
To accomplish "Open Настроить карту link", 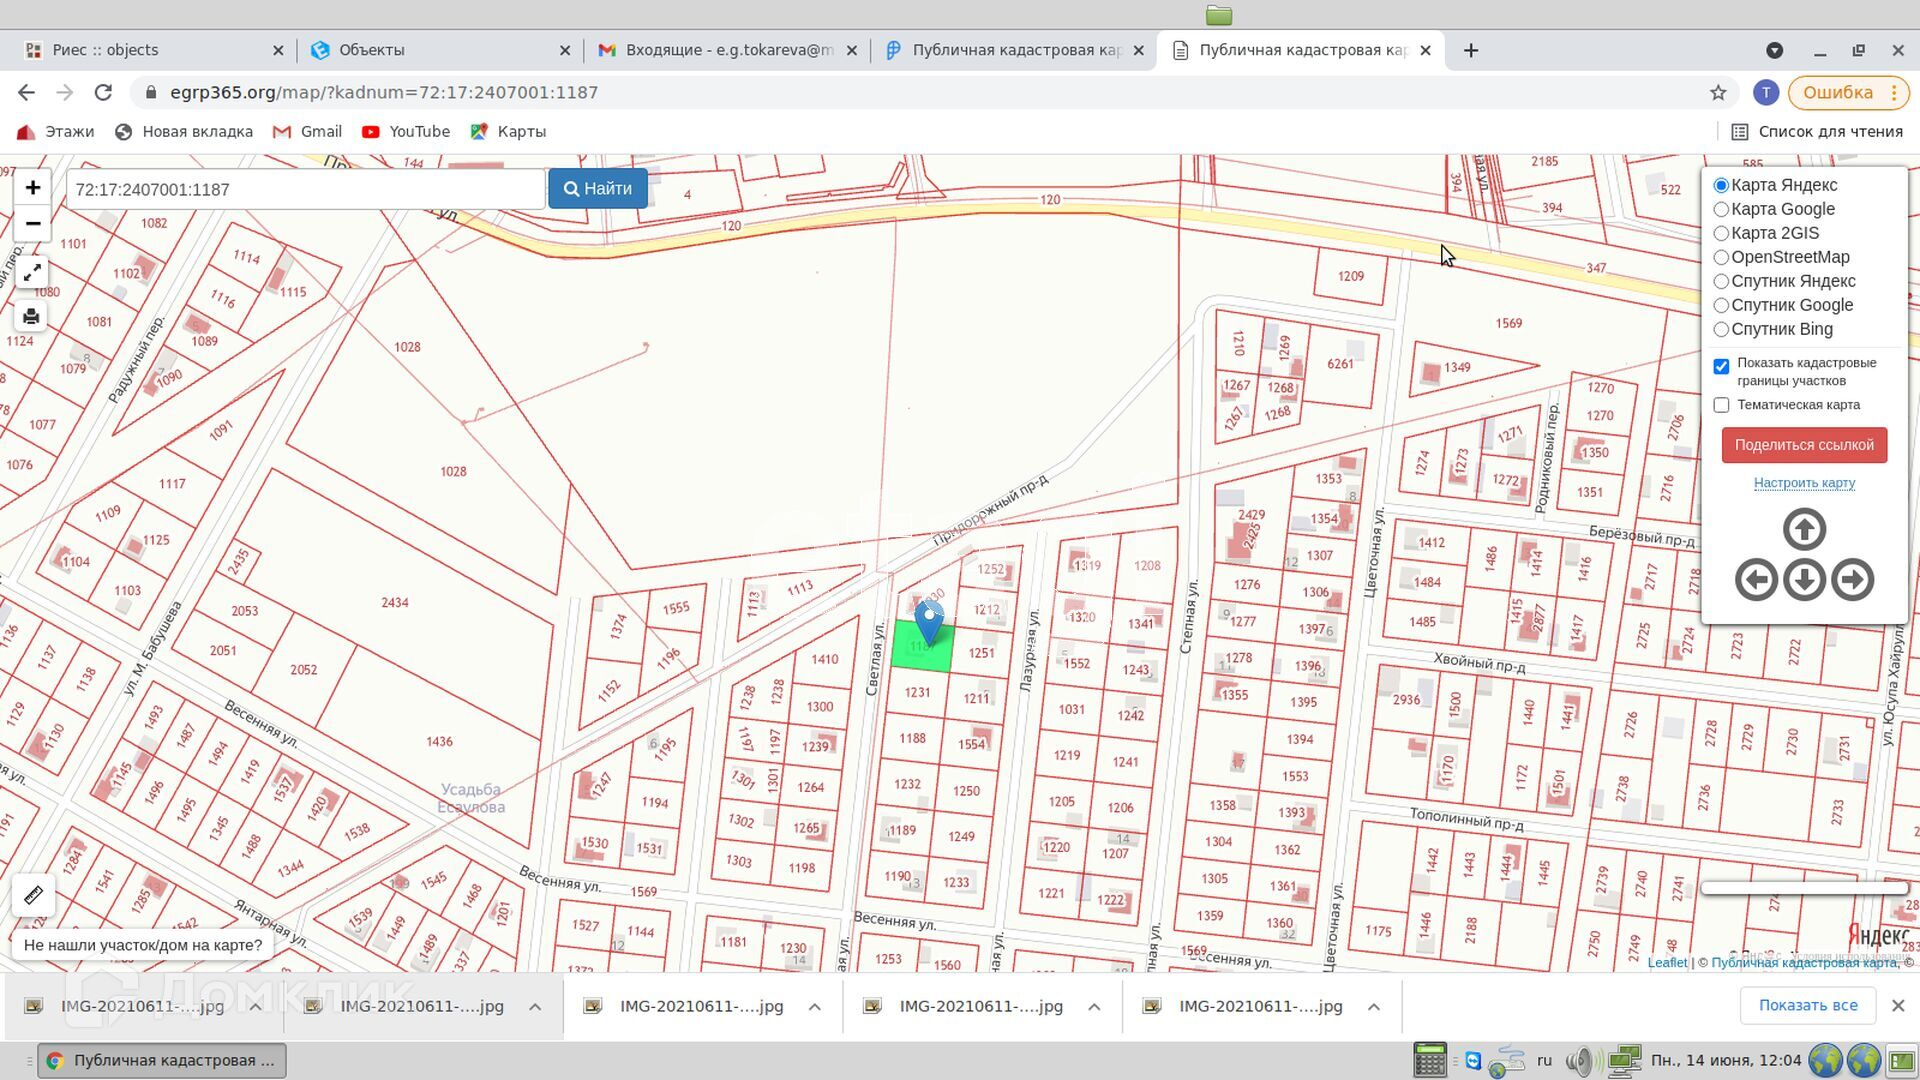I will click(x=1804, y=483).
